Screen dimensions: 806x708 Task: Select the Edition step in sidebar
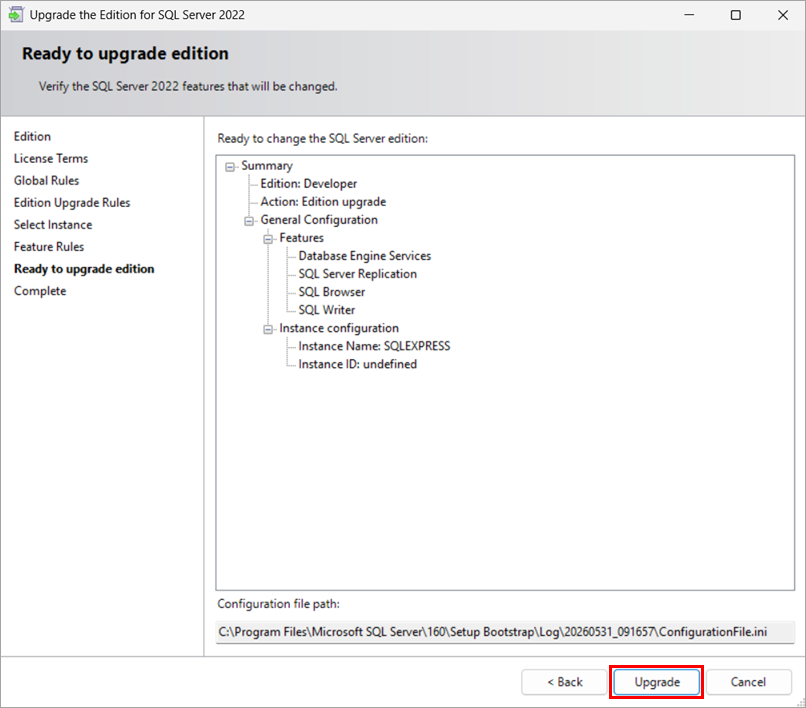[x=32, y=136]
